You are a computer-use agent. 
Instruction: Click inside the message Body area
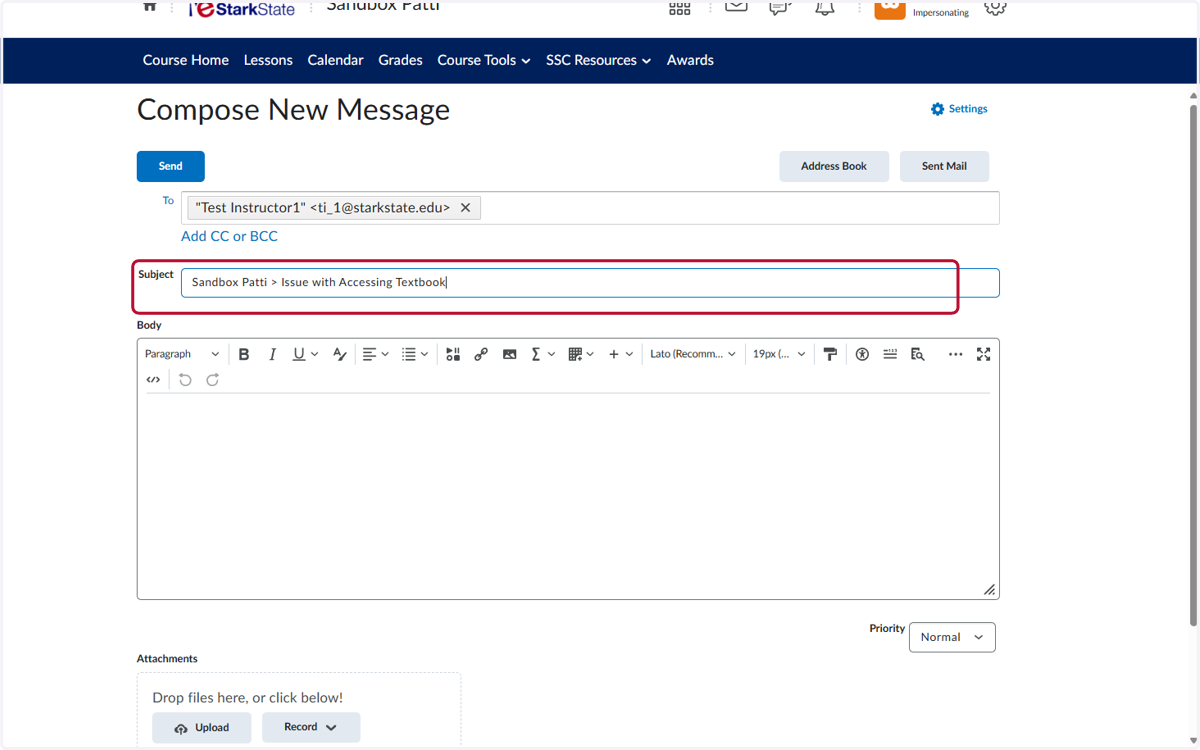pos(568,495)
